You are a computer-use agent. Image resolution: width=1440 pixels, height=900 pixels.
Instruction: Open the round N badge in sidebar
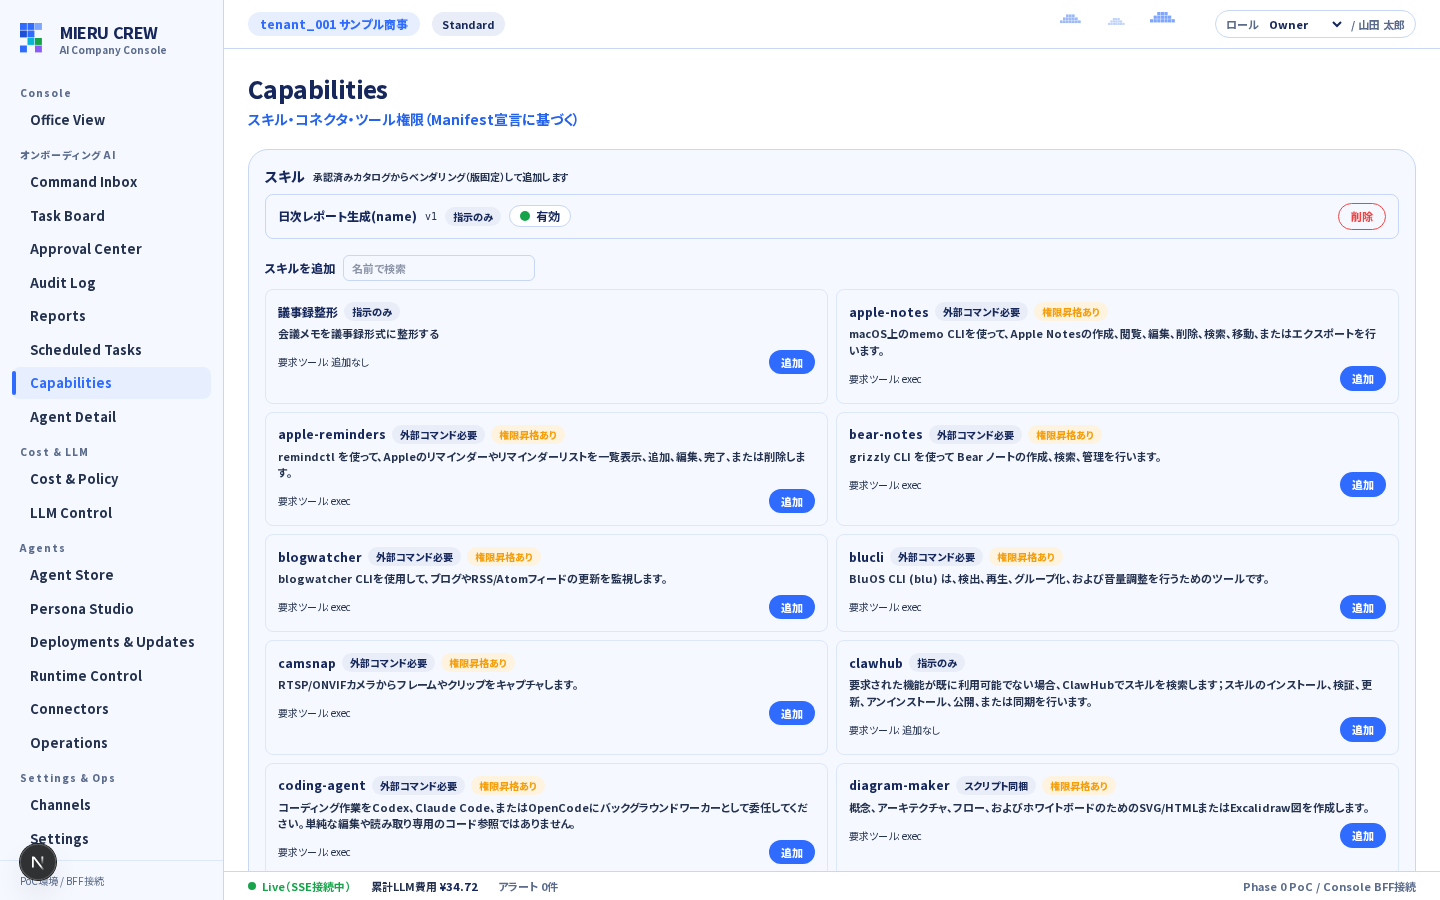pyautogui.click(x=38, y=862)
